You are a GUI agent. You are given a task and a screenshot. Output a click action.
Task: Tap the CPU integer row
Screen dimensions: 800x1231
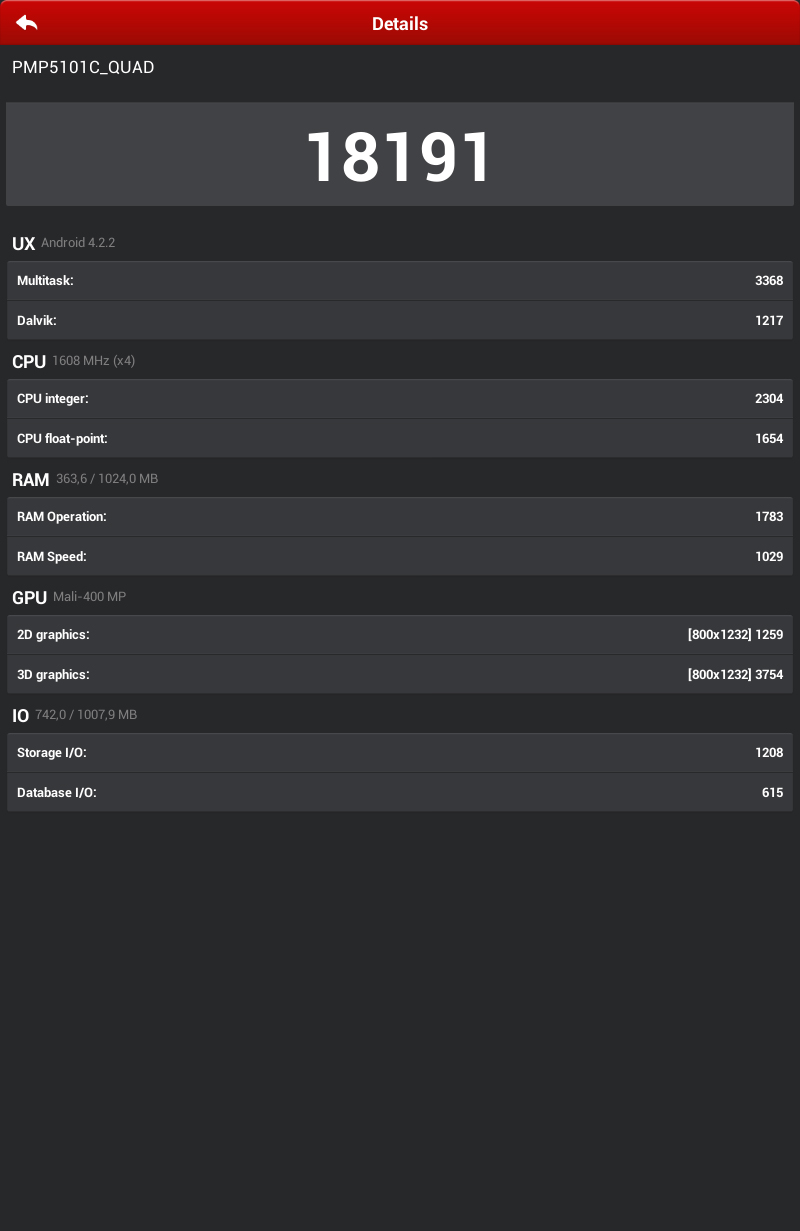click(x=400, y=399)
